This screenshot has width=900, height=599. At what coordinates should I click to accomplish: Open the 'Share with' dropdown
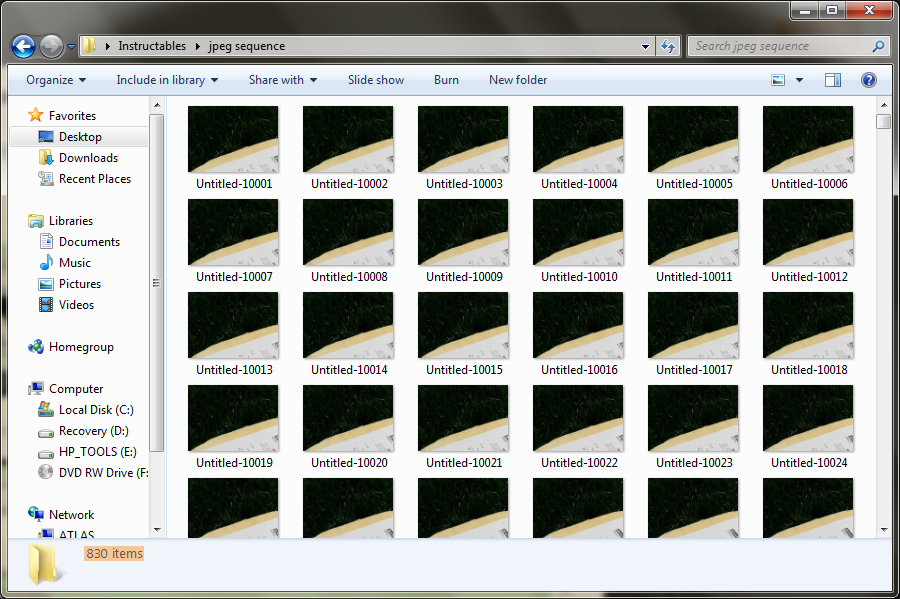[281, 79]
